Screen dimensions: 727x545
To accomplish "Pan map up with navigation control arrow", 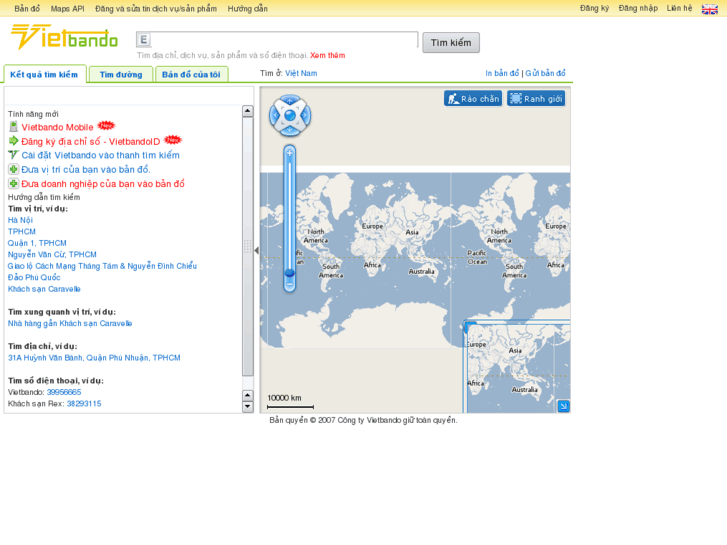I will coord(290,100).
